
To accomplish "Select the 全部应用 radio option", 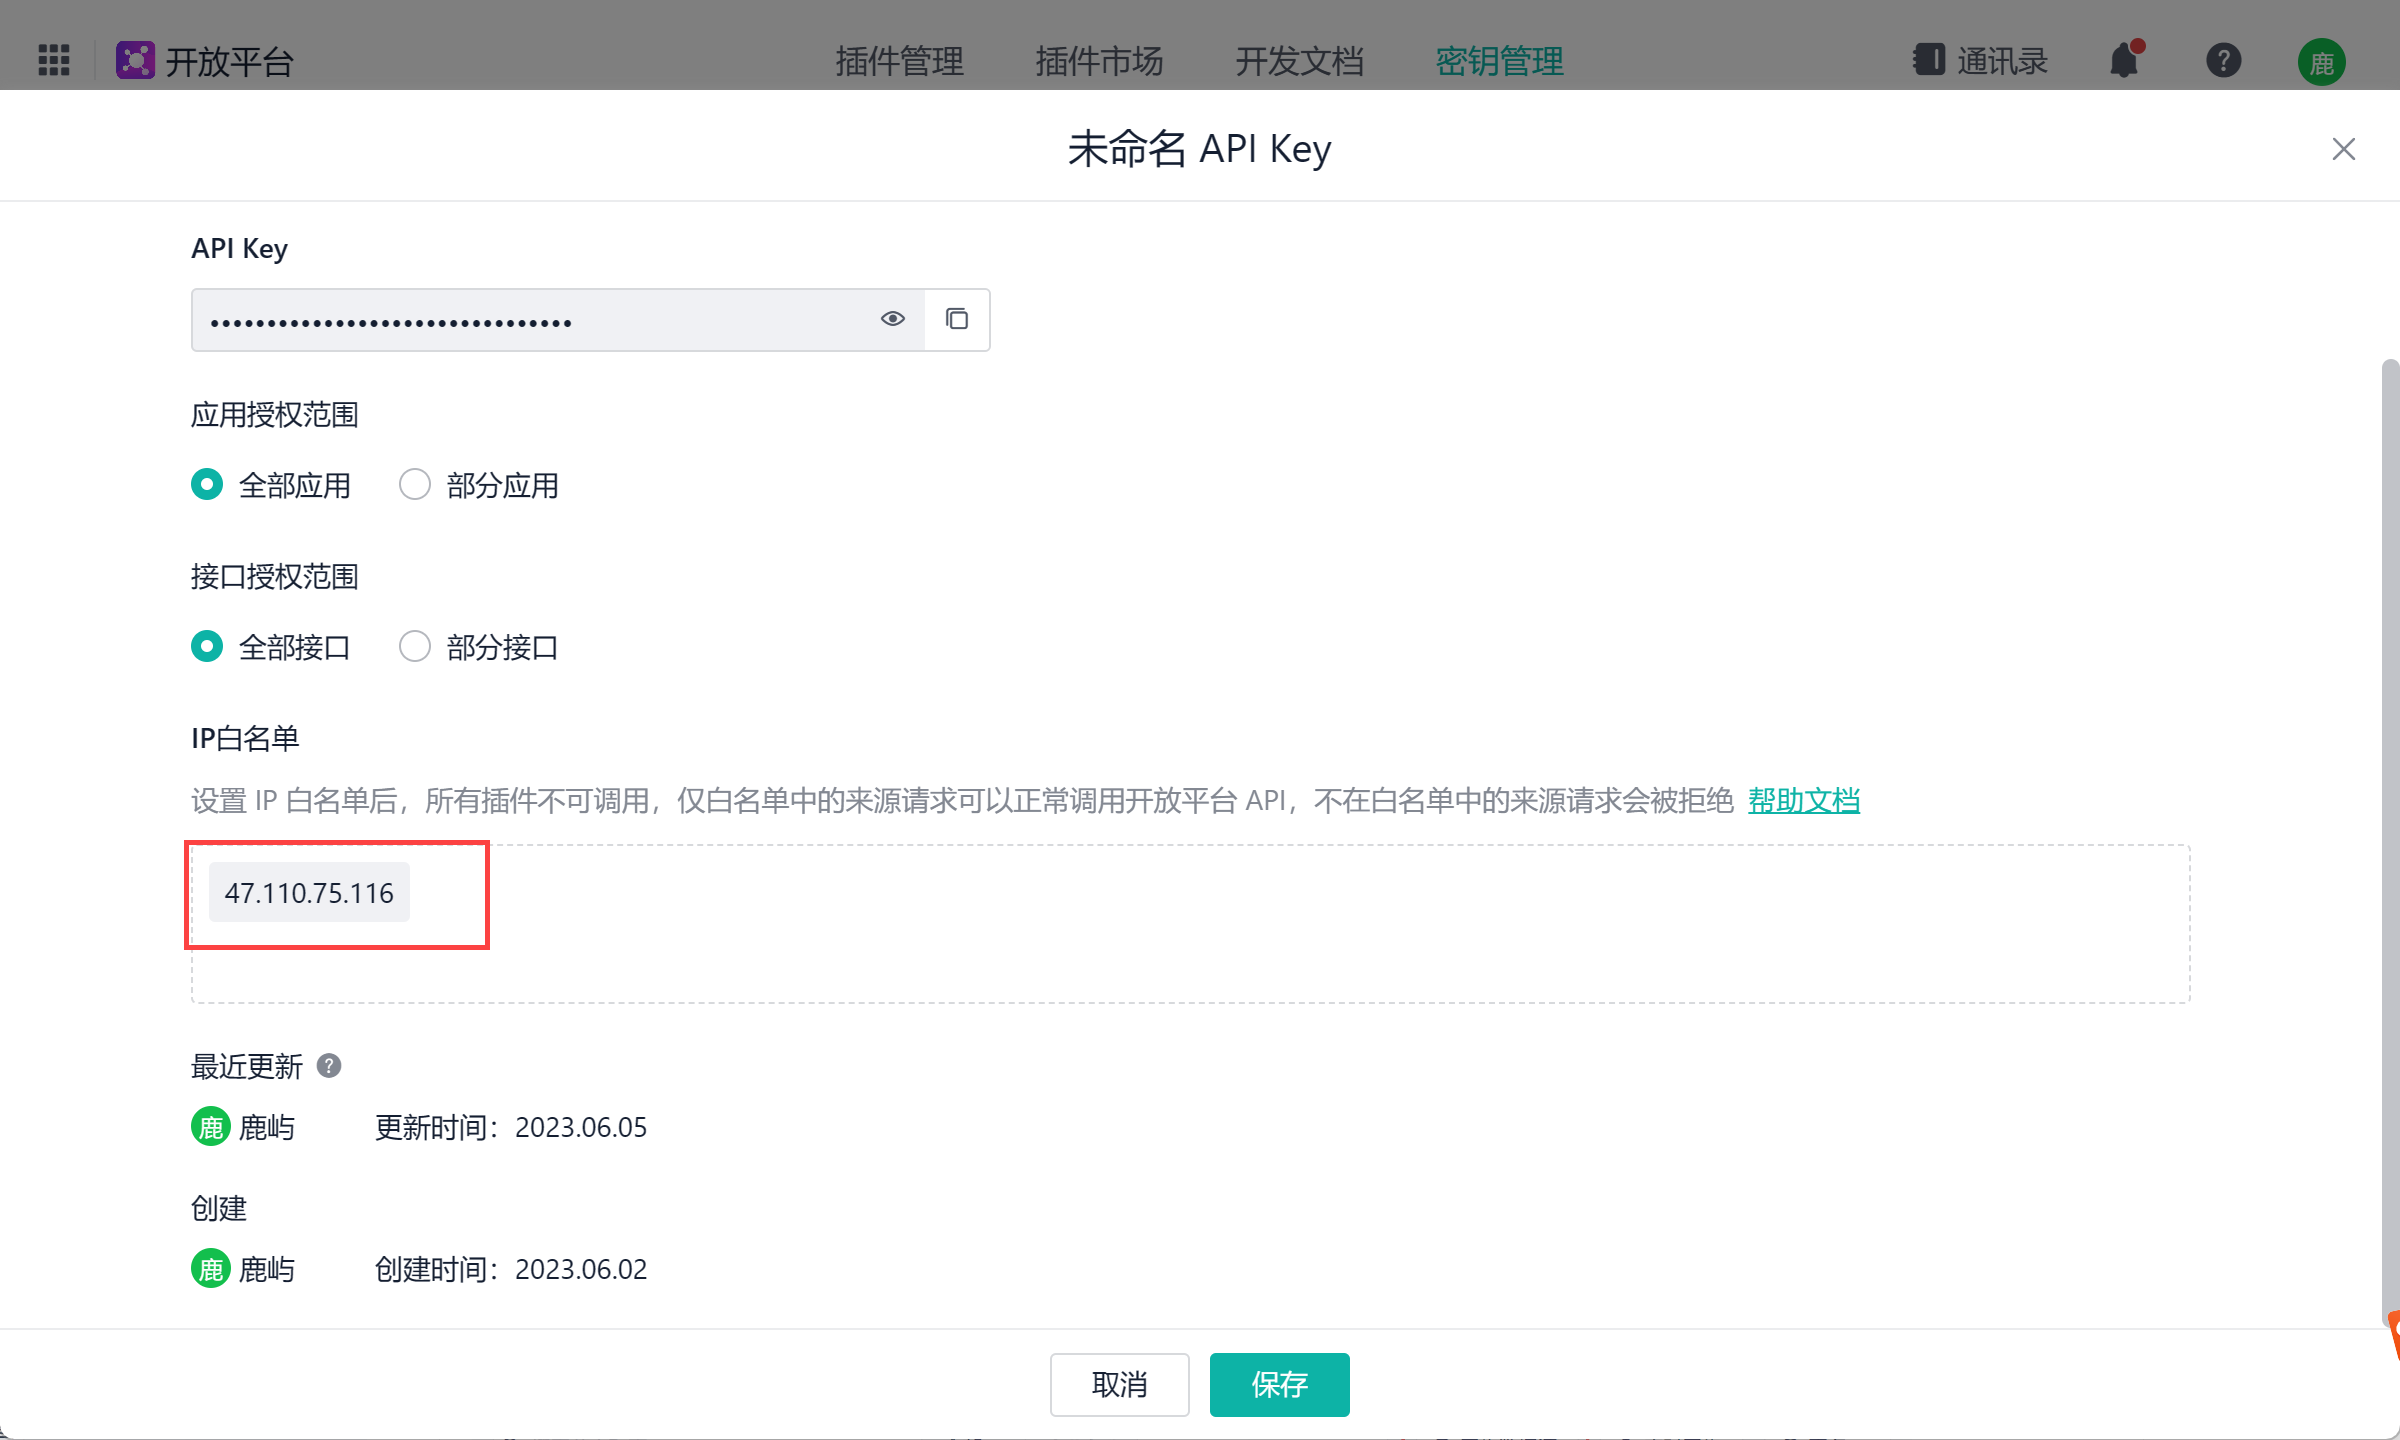I will 207,485.
